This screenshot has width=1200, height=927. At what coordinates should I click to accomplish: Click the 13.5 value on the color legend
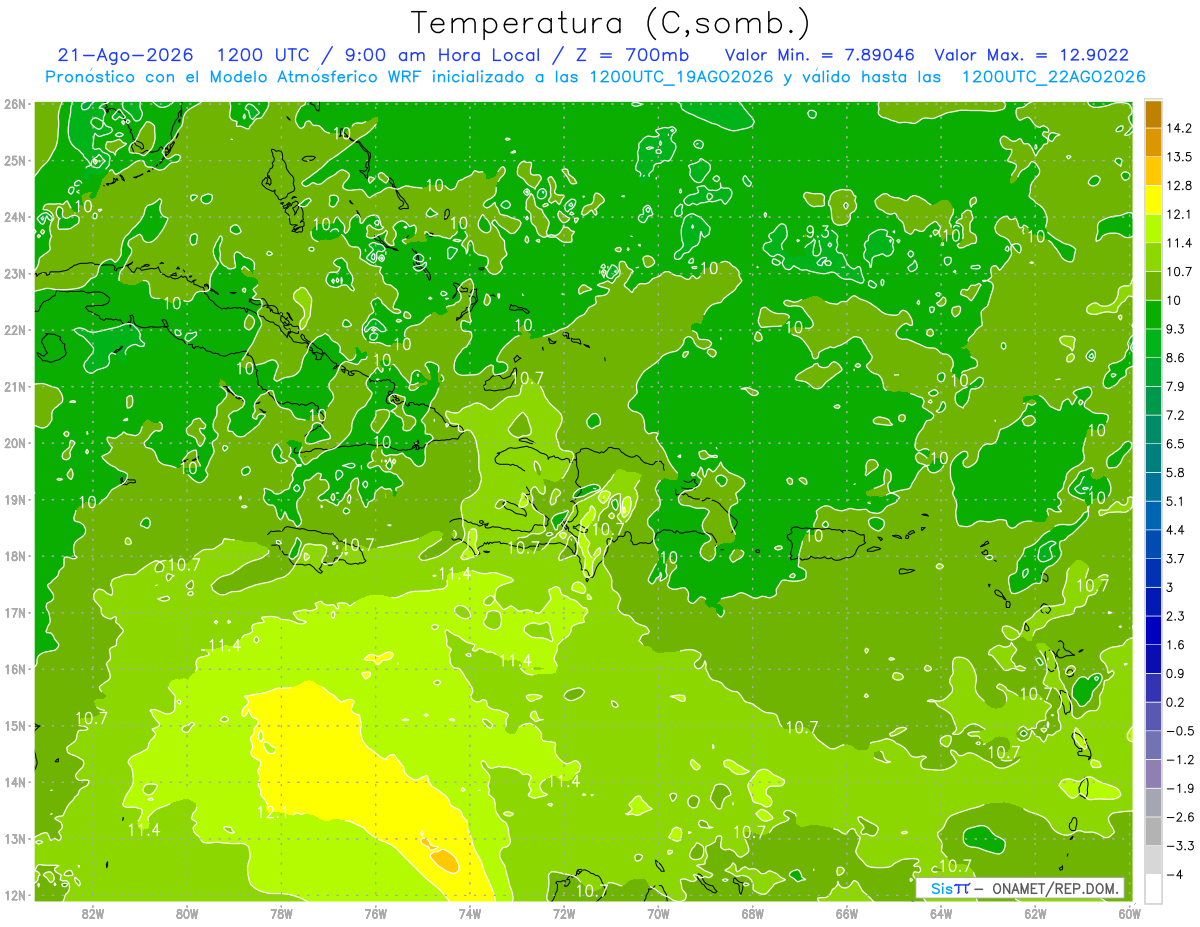[x=1179, y=157]
